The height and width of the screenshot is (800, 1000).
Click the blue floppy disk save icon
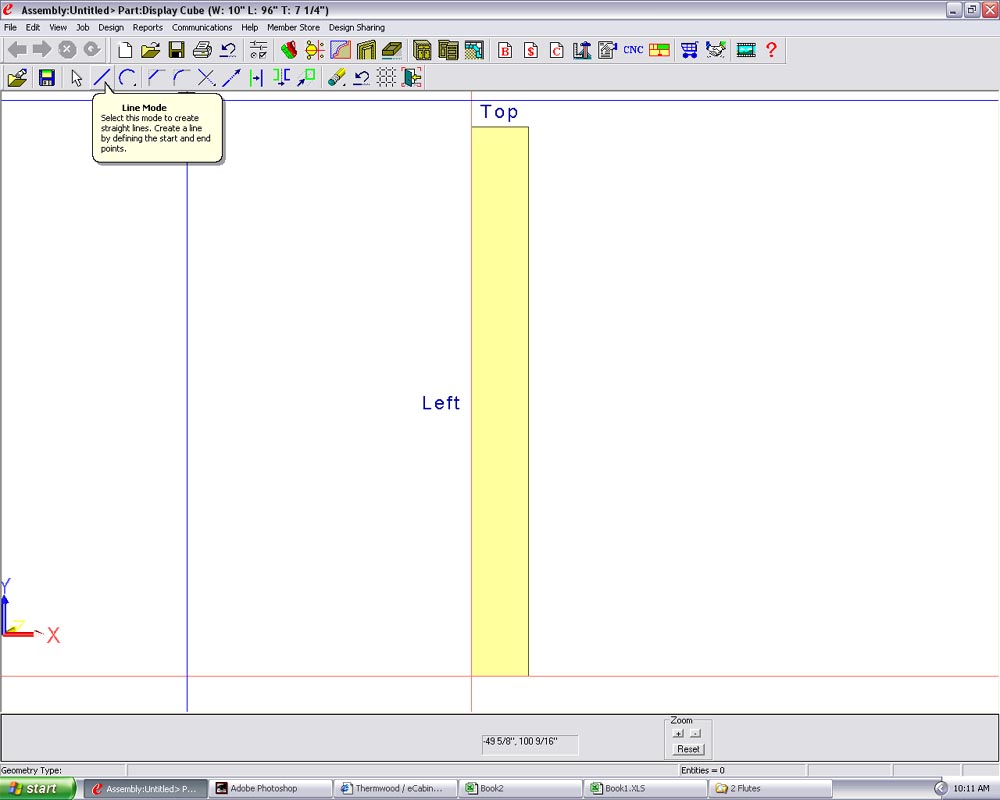coord(47,78)
